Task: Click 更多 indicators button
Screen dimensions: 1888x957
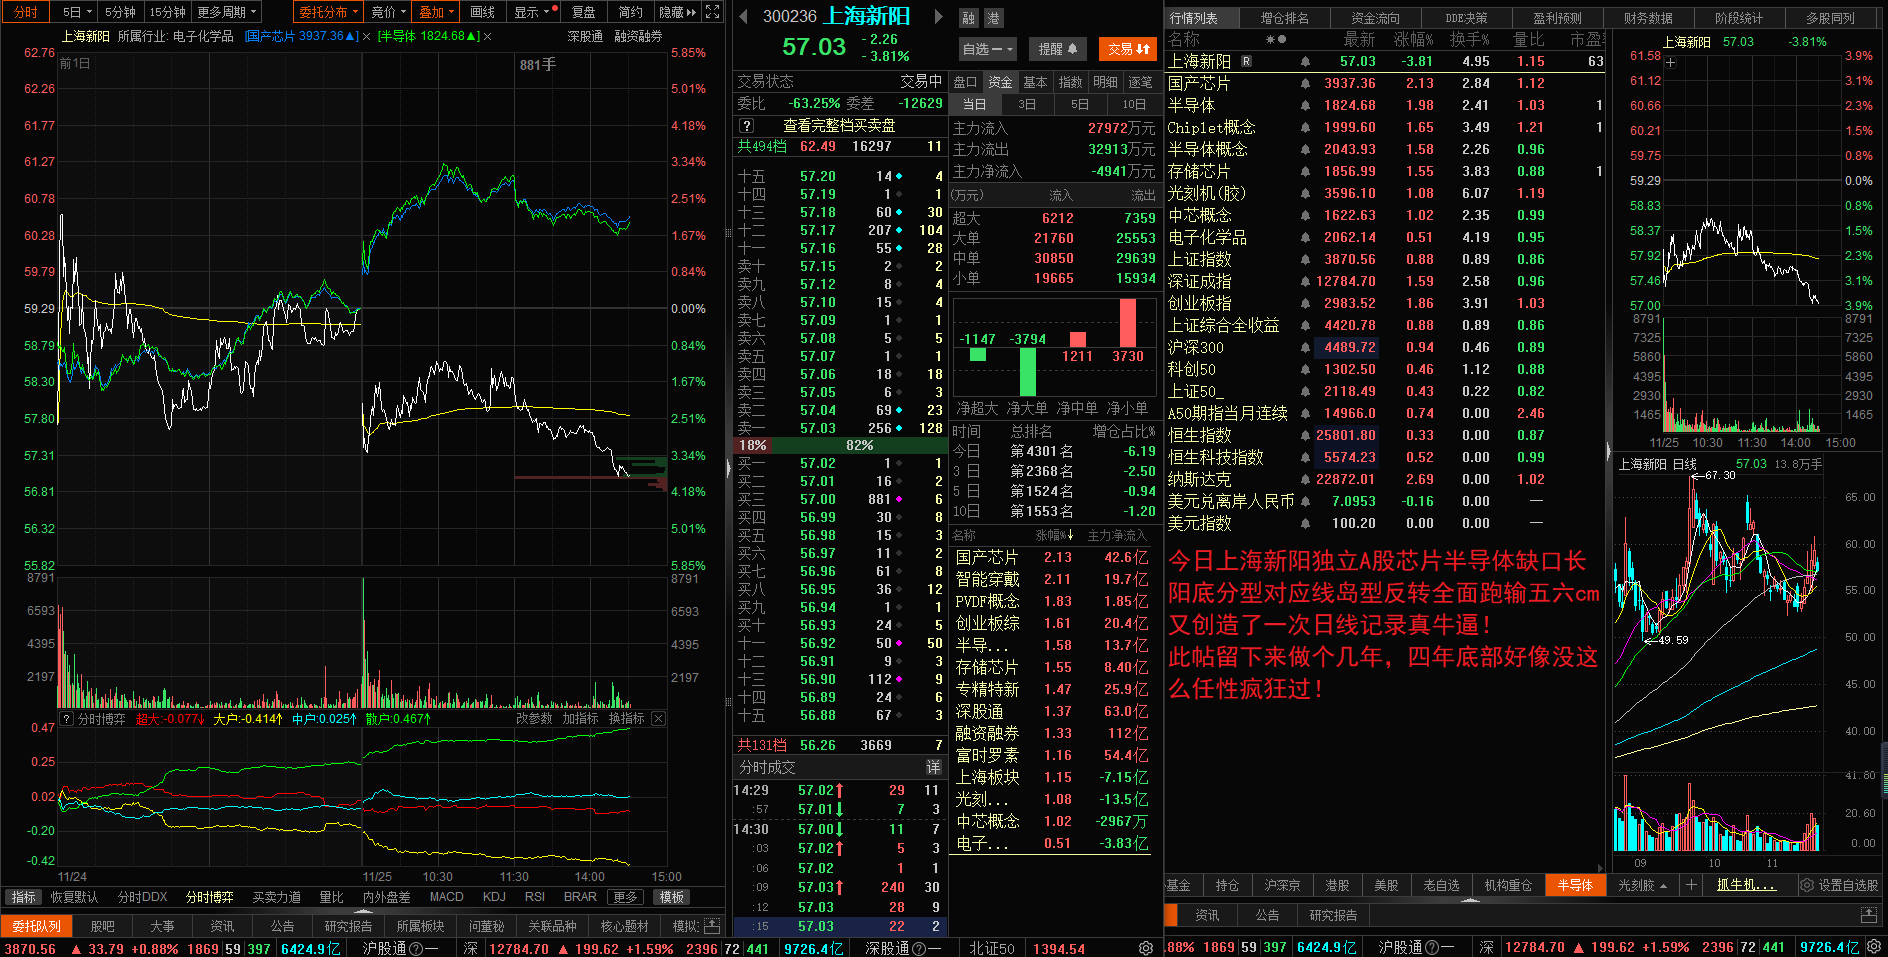Action: (x=625, y=897)
